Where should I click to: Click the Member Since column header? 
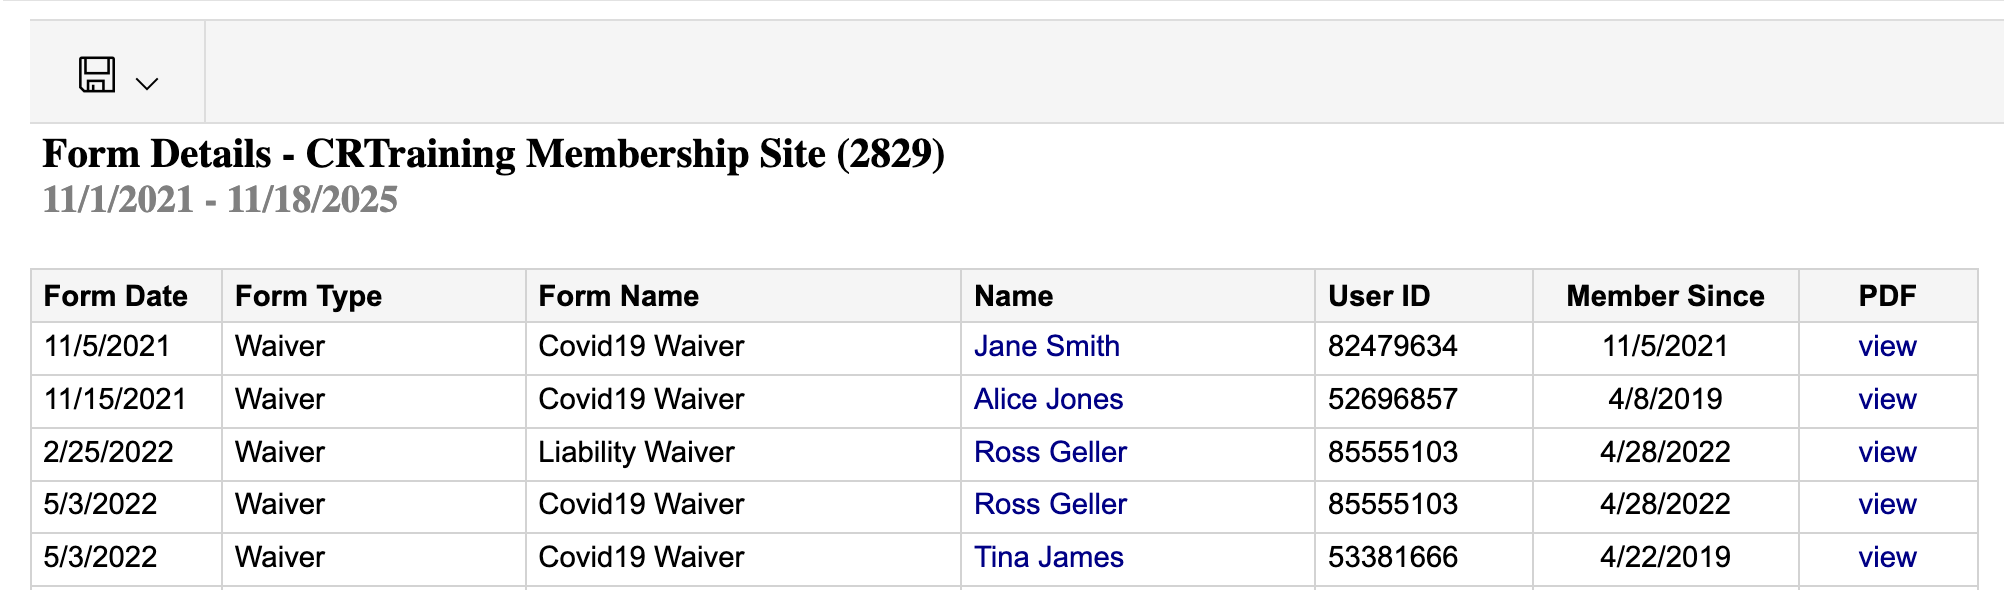1665,296
